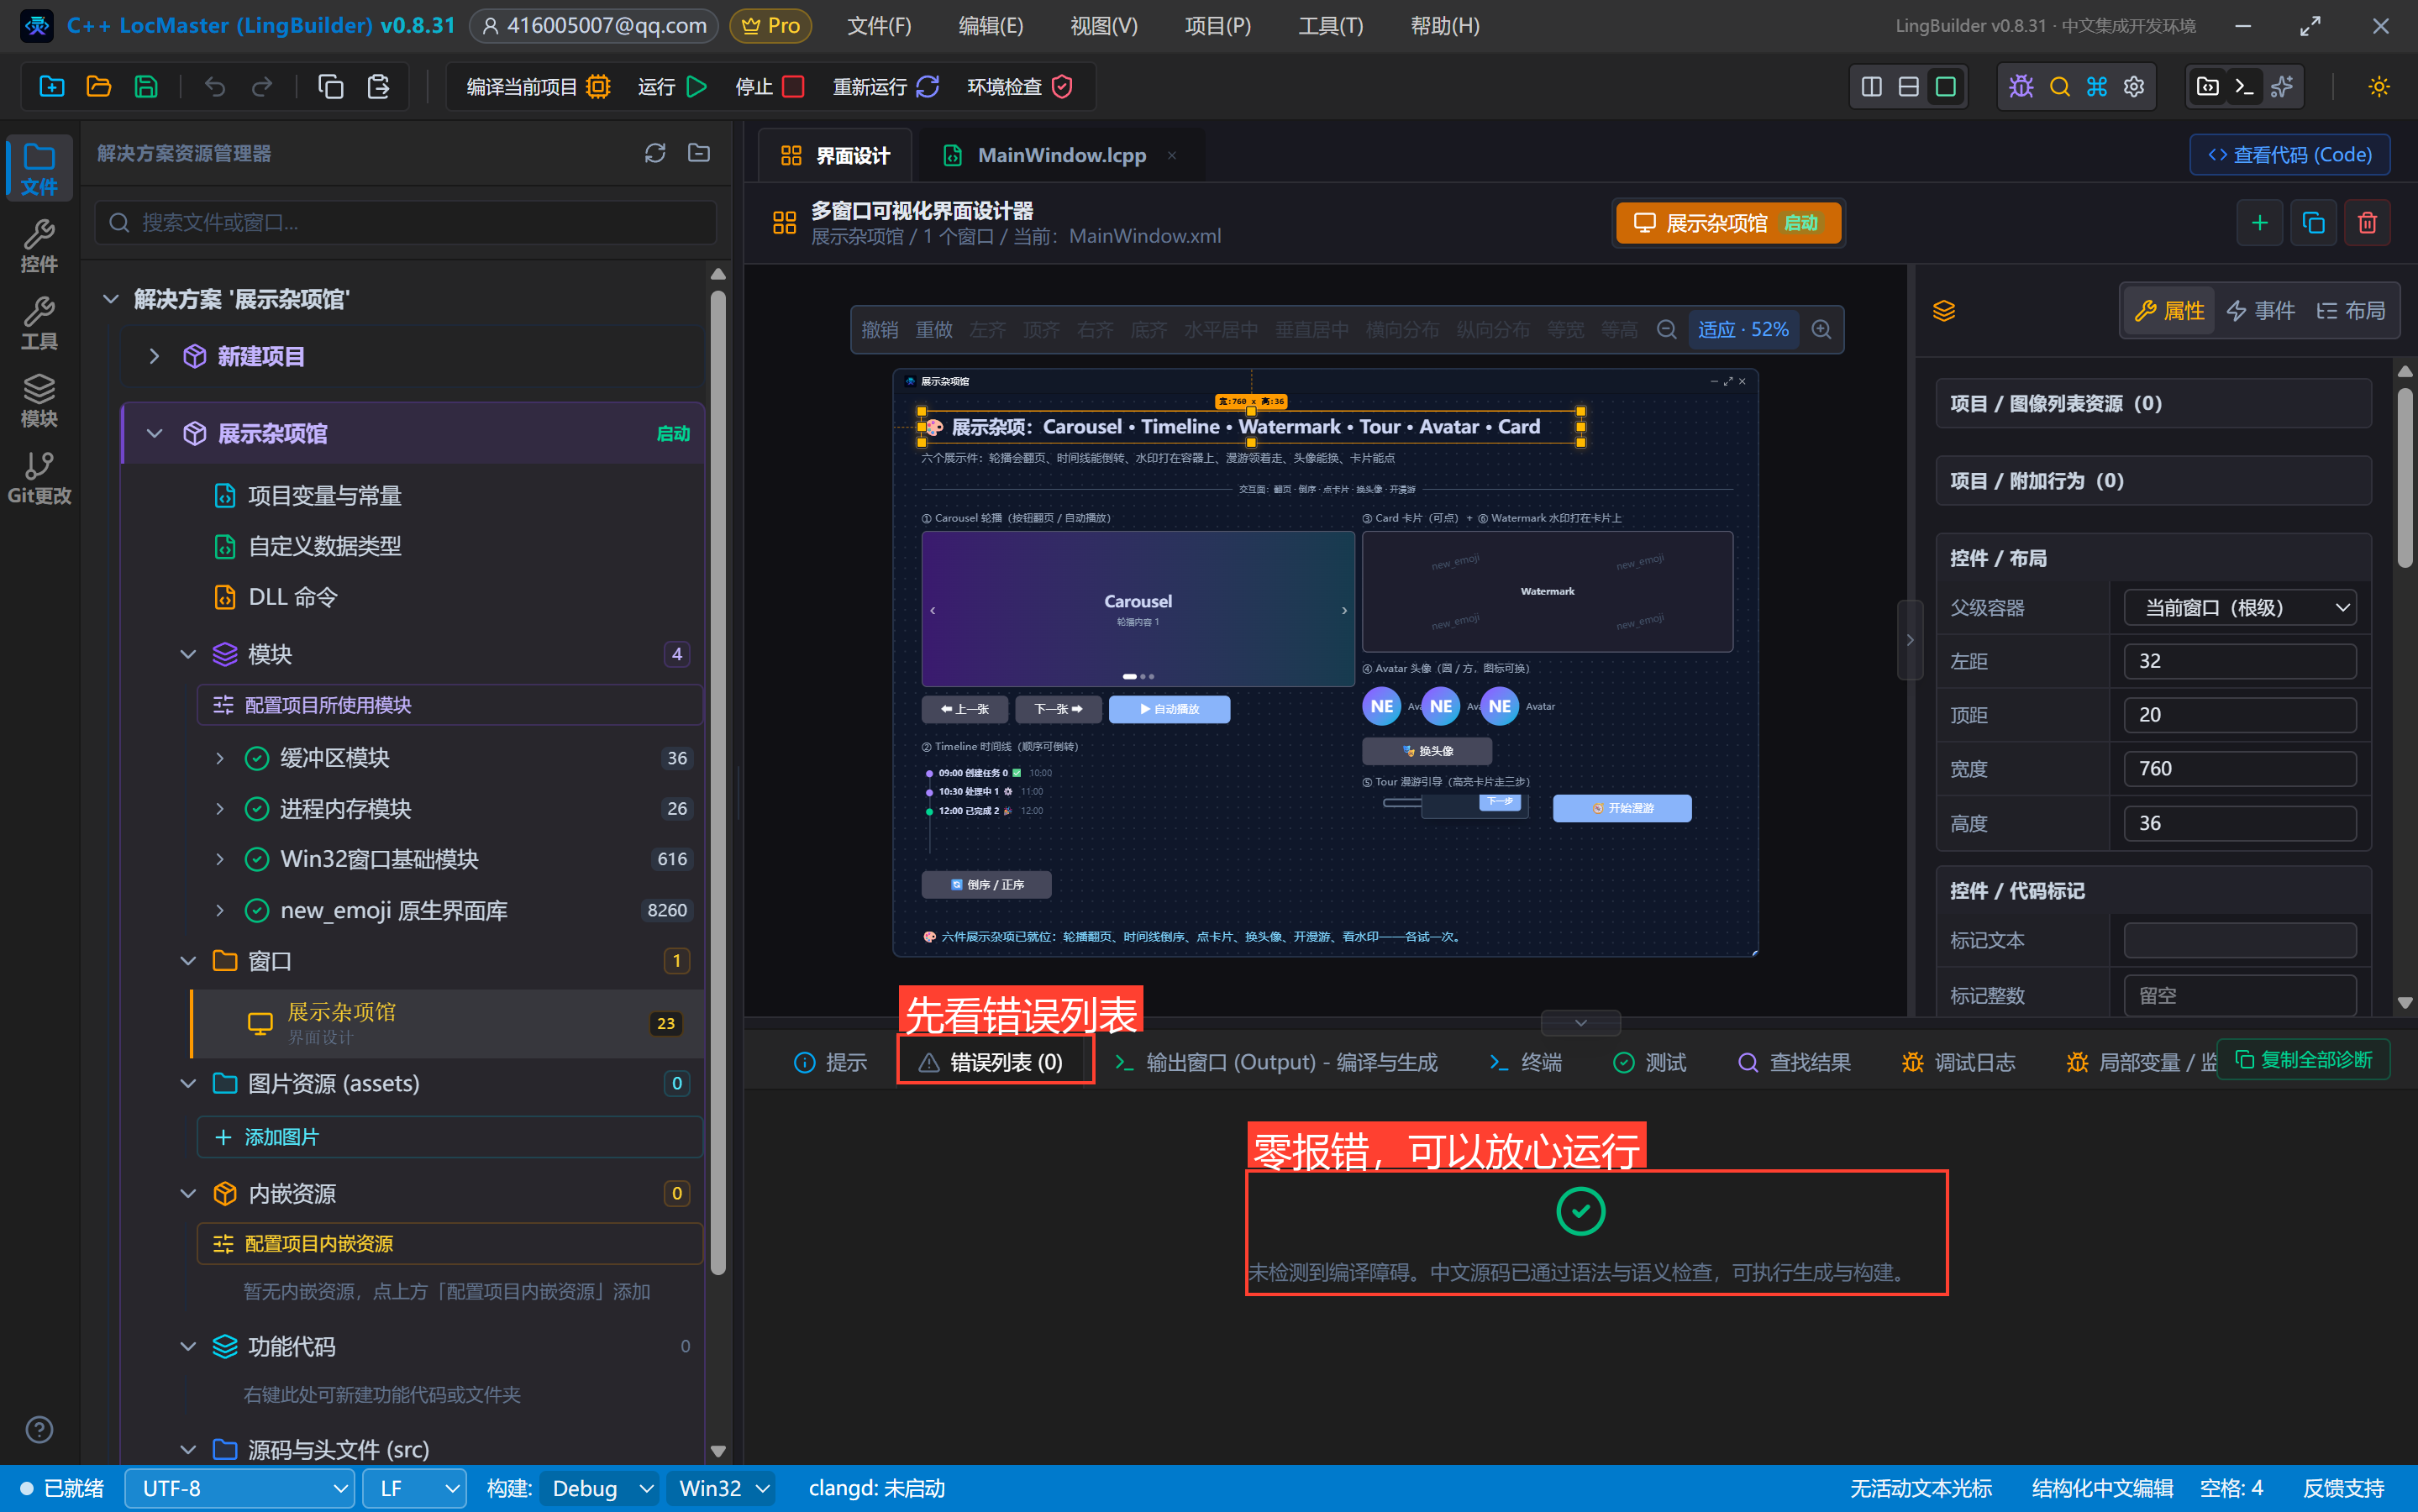Click 添加图片 button

(450, 1137)
